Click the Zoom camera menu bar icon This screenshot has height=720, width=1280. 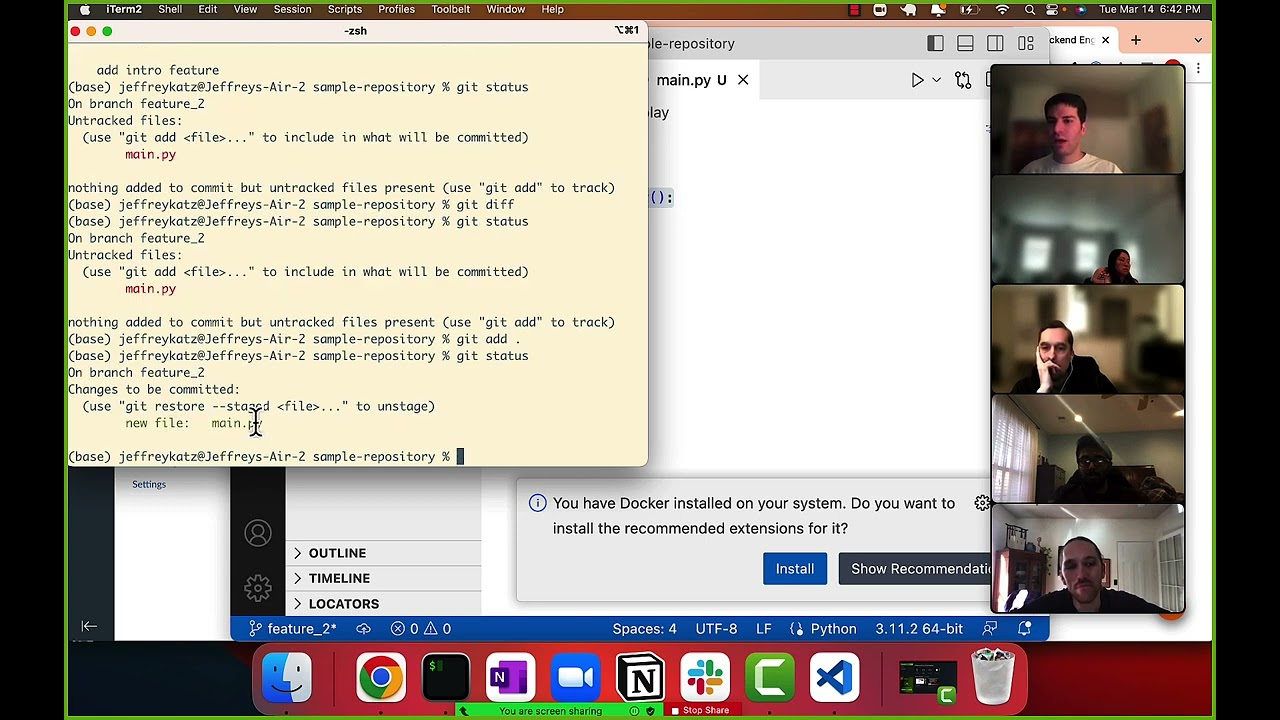point(880,9)
